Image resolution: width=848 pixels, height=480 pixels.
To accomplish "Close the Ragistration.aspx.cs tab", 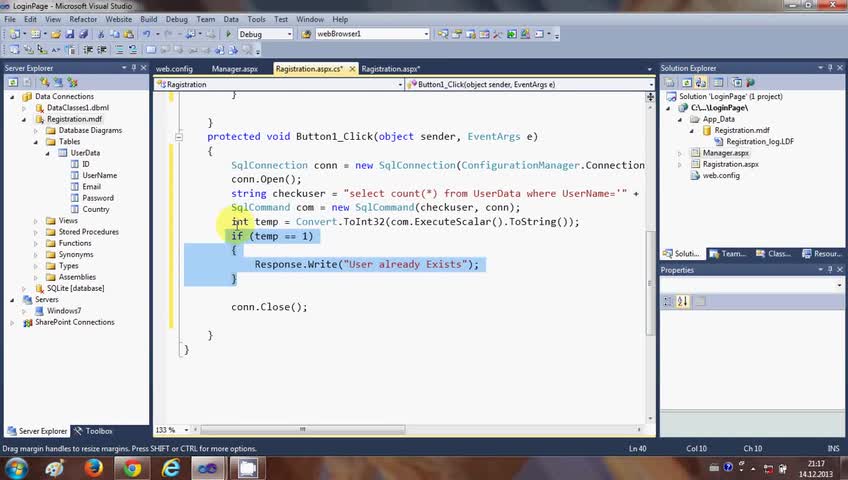I will 352,69.
